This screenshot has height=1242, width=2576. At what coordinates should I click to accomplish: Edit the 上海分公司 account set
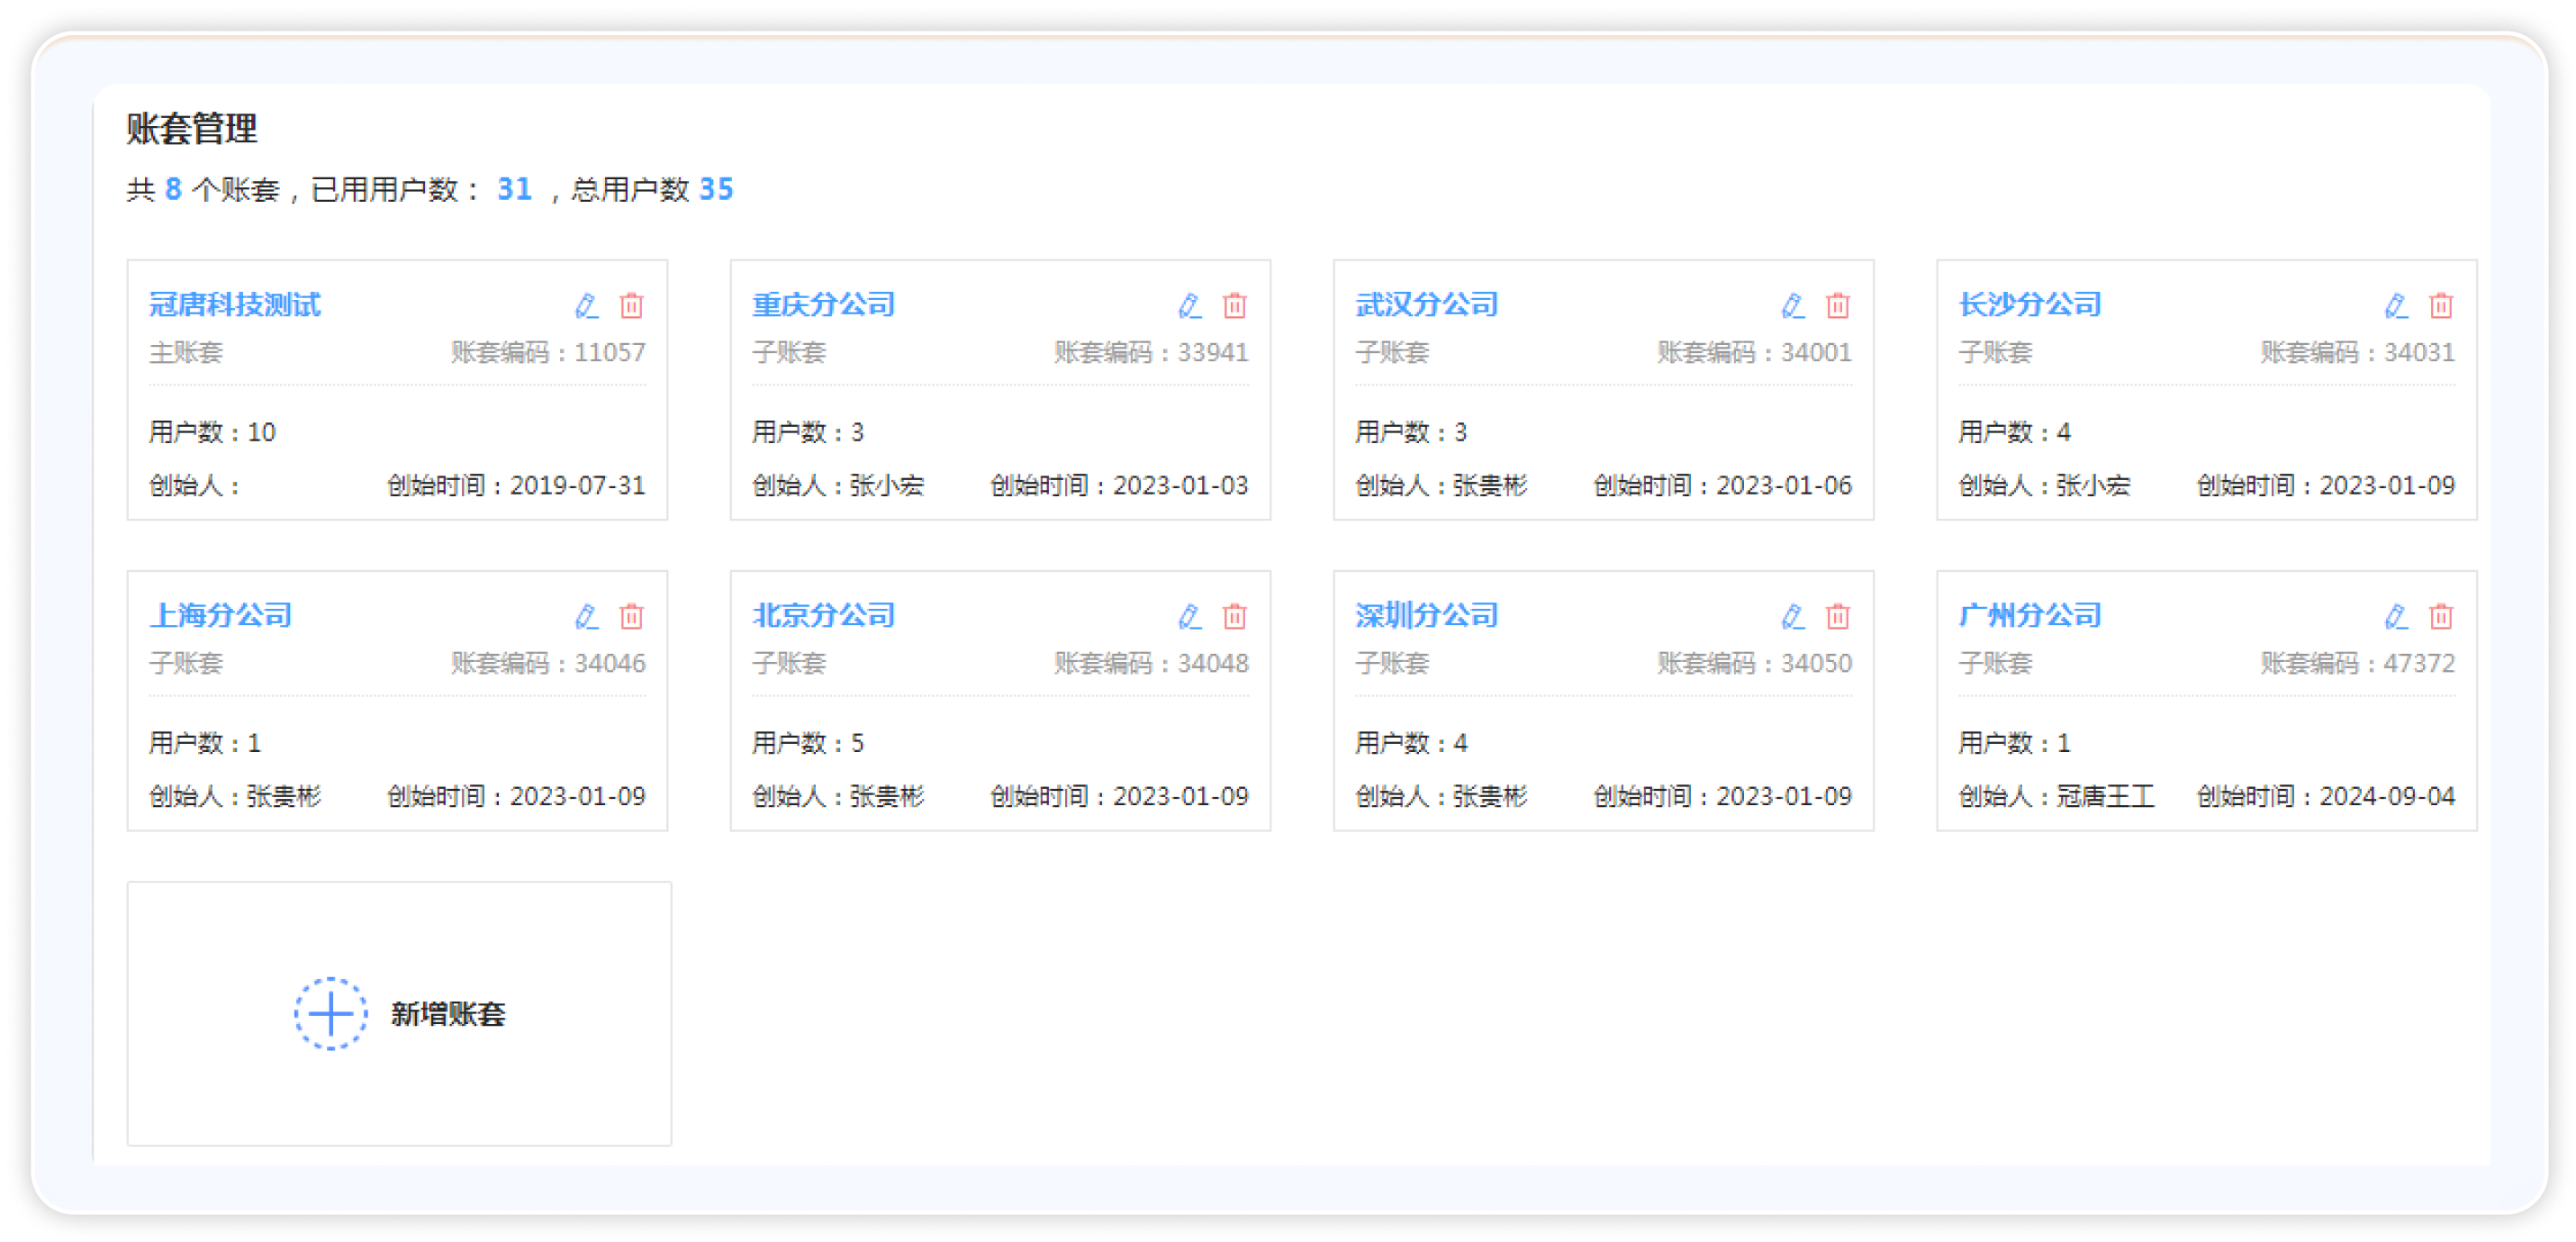(x=587, y=616)
